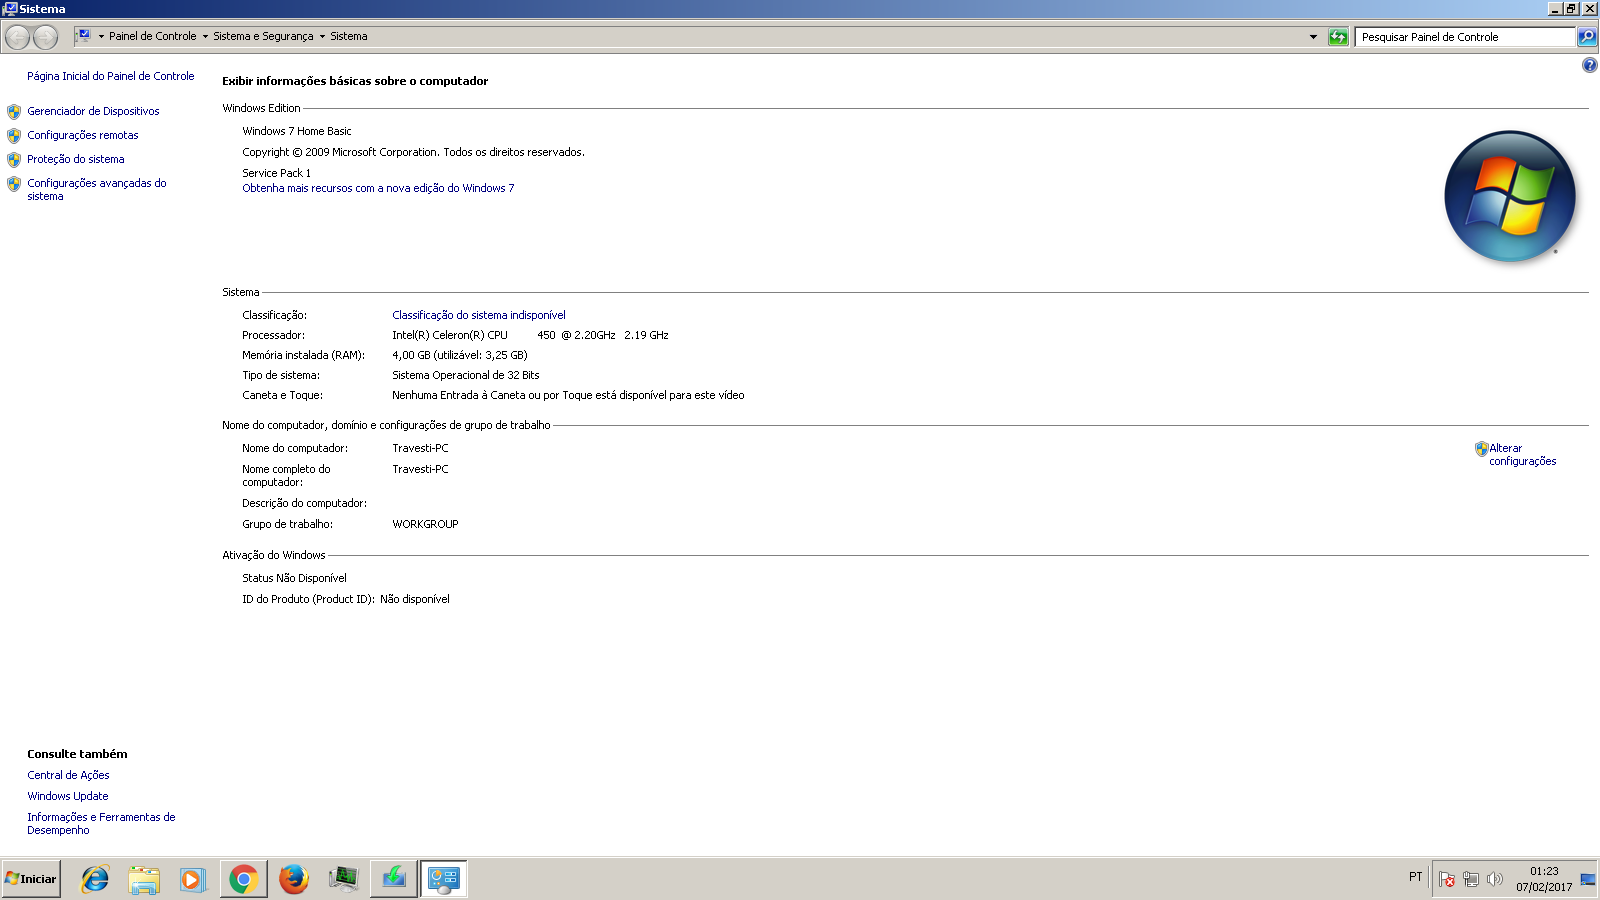This screenshot has height=900, width=1600.
Task: Open Página Inicial do Painel de Controle
Action: 111,76
